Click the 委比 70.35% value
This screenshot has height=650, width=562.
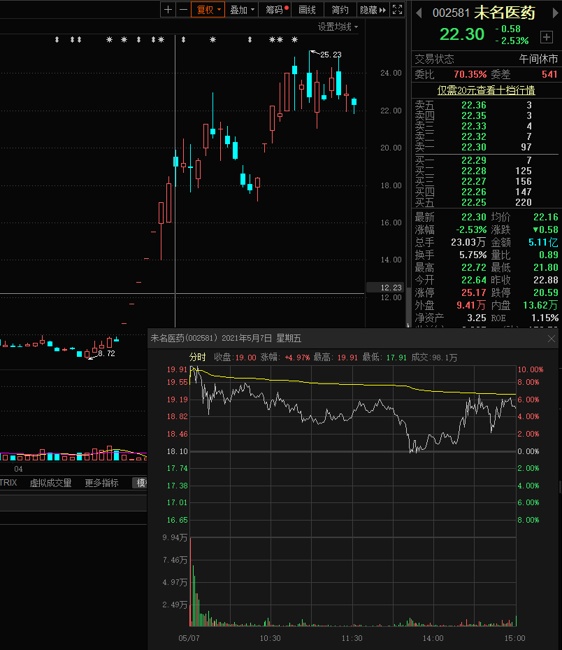click(470, 75)
